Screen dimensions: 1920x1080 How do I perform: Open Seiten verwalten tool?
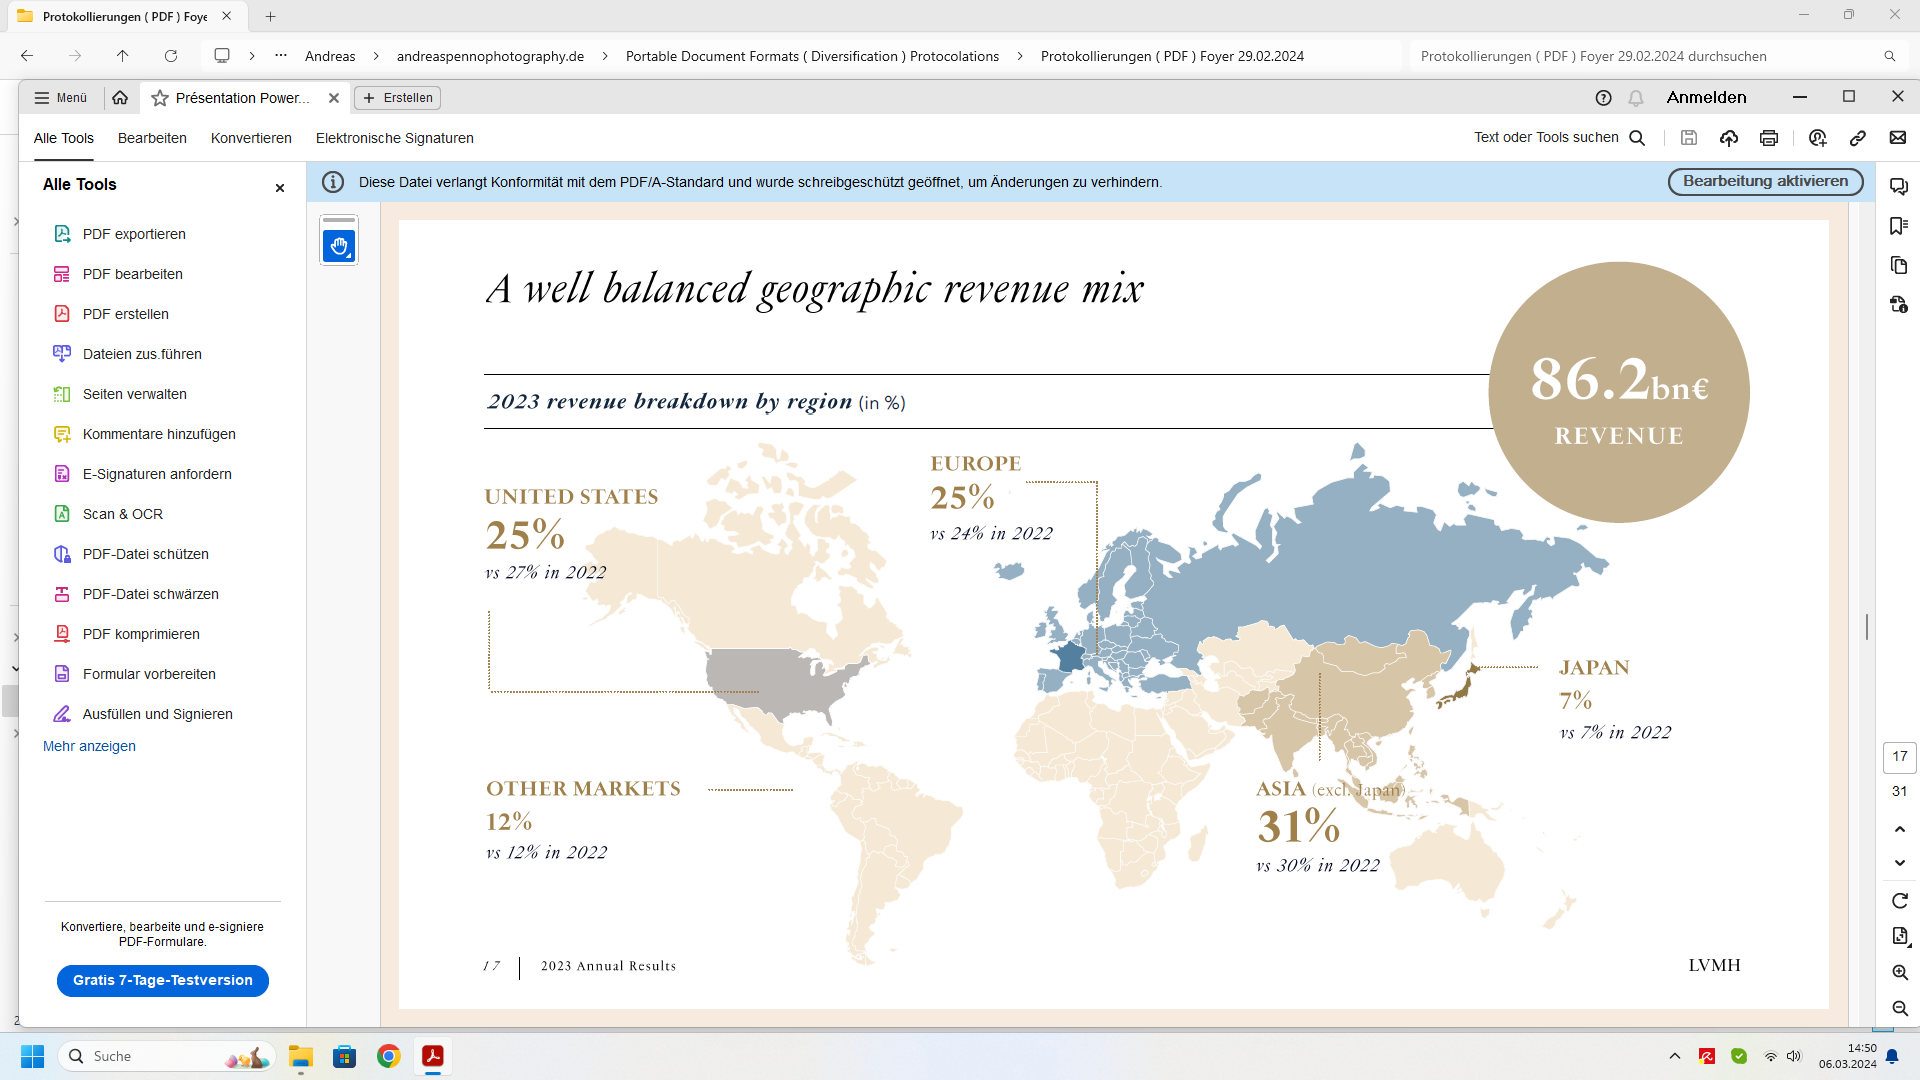pyautogui.click(x=135, y=394)
